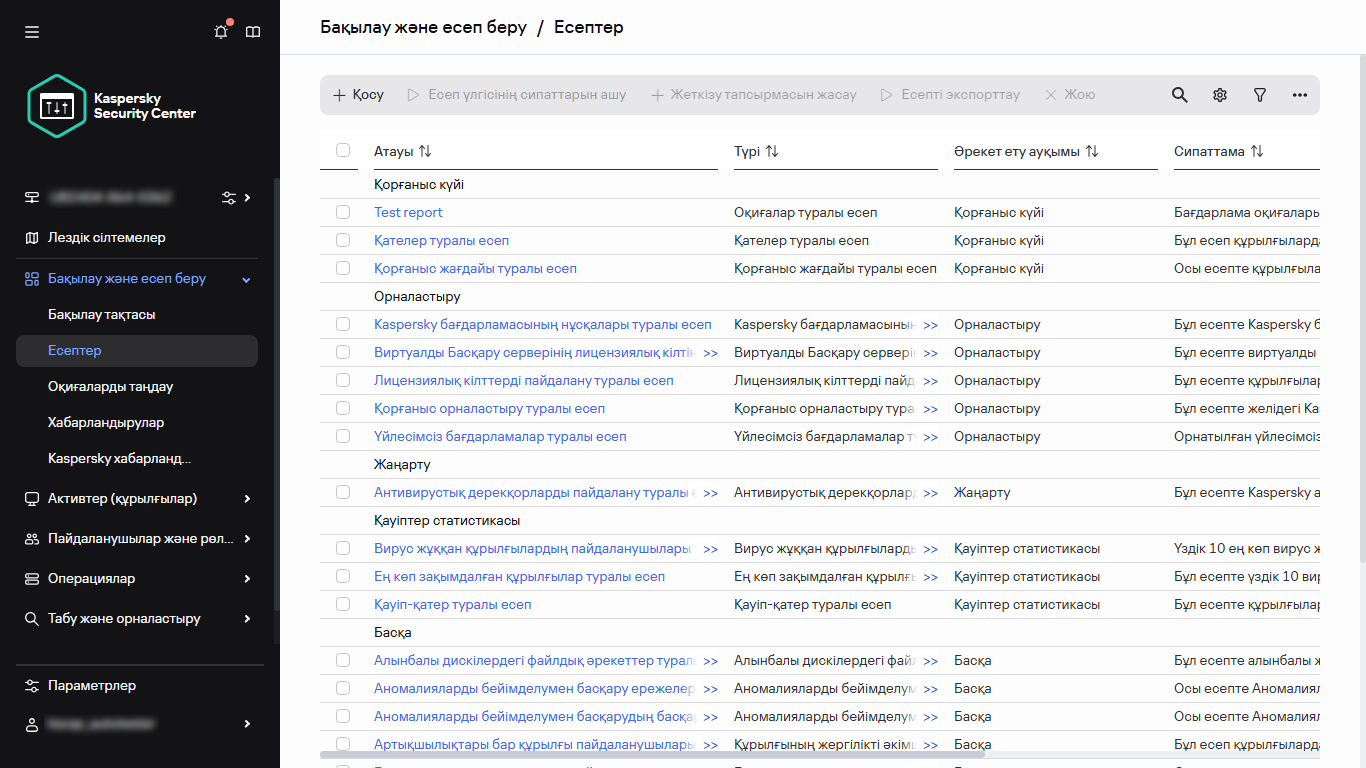Open the help book icon
Screen dimensions: 1366x768
(x=253, y=32)
